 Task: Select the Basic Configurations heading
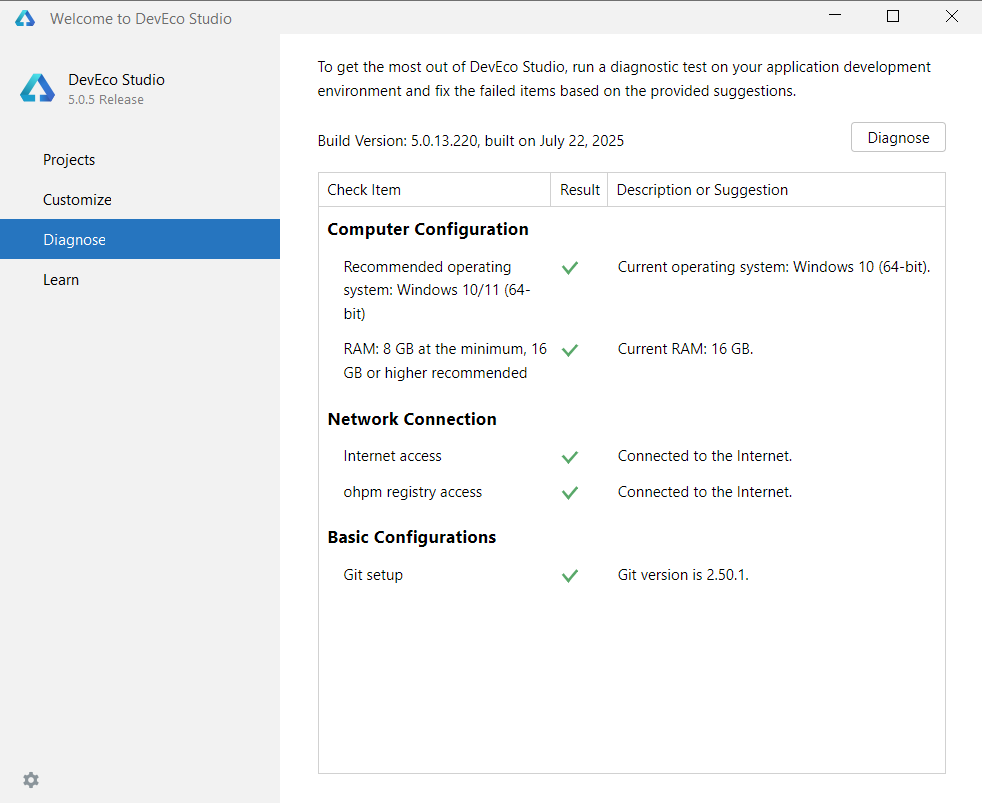(411, 537)
